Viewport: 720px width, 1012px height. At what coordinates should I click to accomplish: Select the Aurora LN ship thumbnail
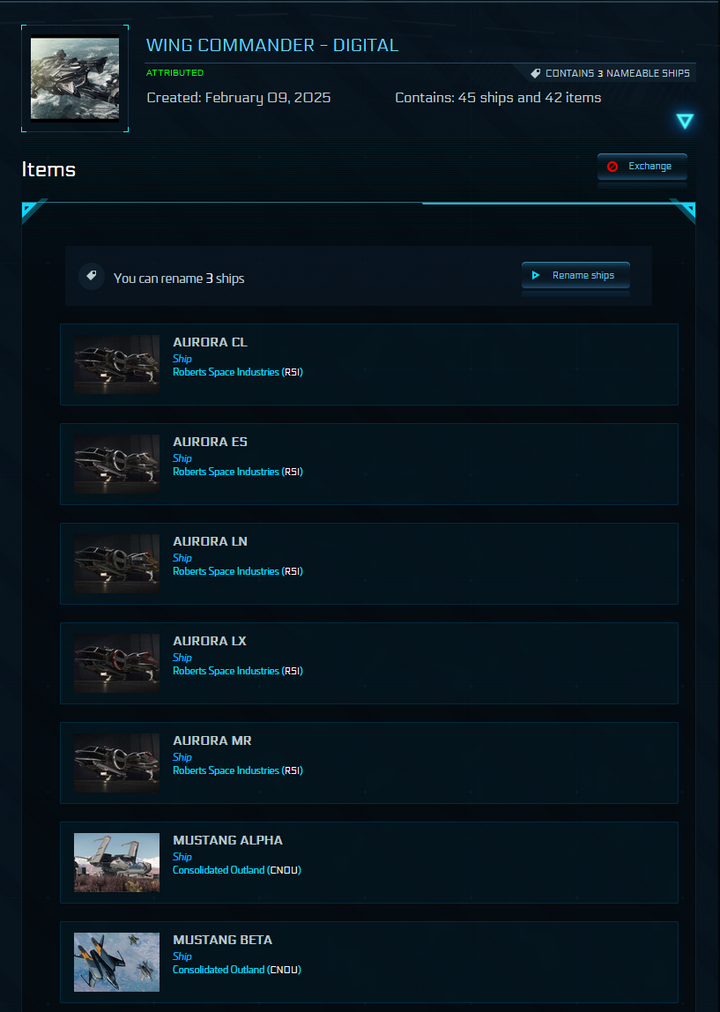(x=117, y=563)
